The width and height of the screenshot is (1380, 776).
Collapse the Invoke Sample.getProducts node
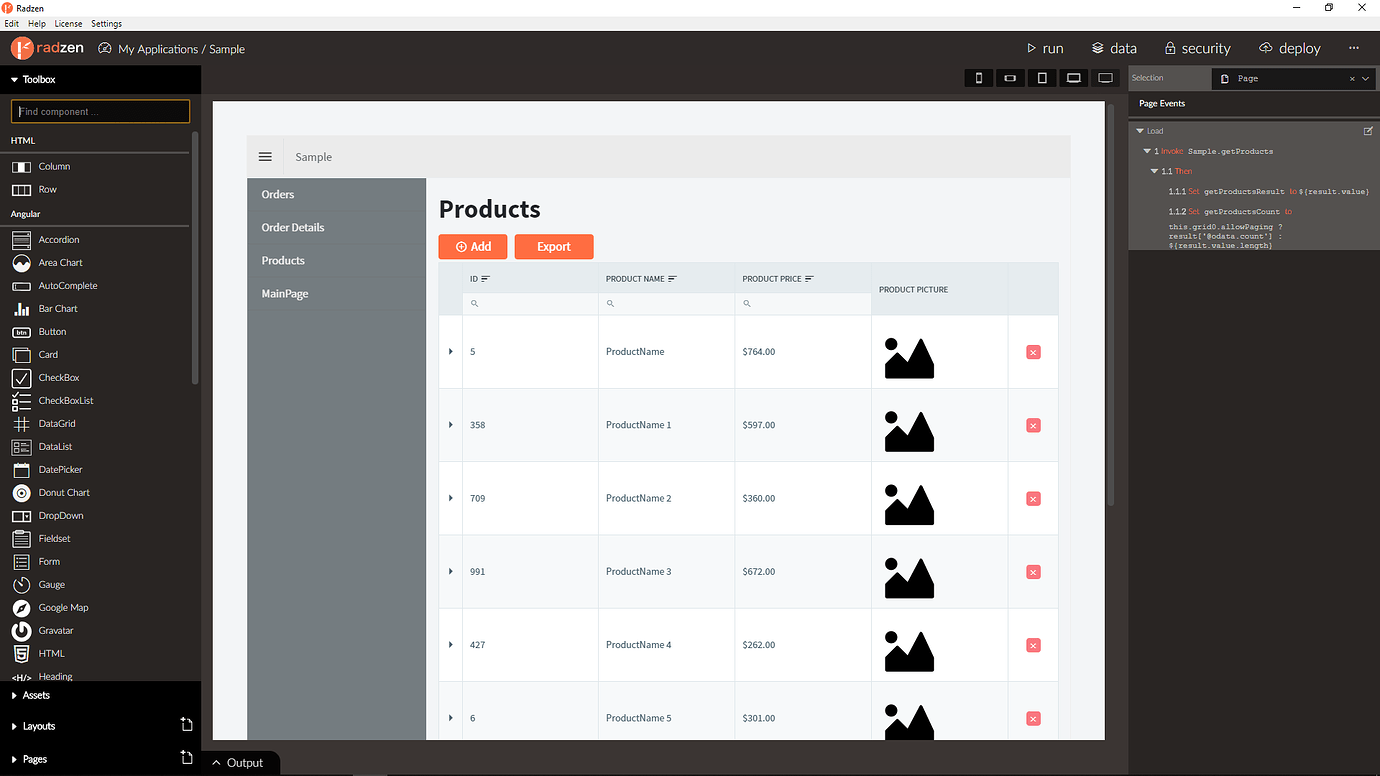(x=1147, y=151)
